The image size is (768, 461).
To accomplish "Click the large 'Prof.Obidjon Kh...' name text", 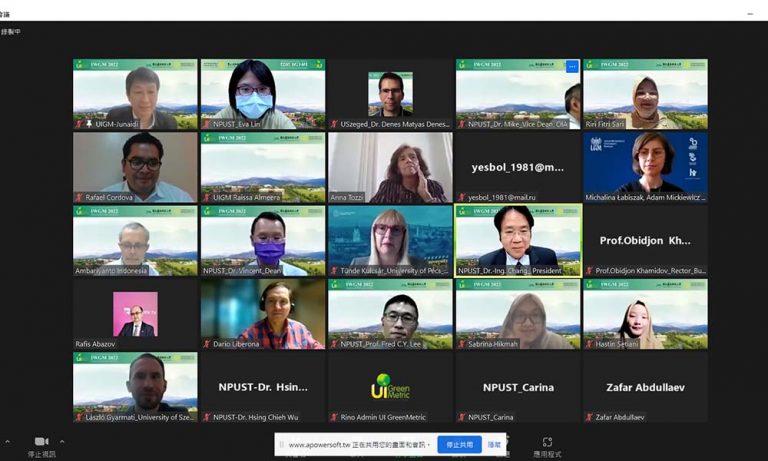I will [645, 241].
